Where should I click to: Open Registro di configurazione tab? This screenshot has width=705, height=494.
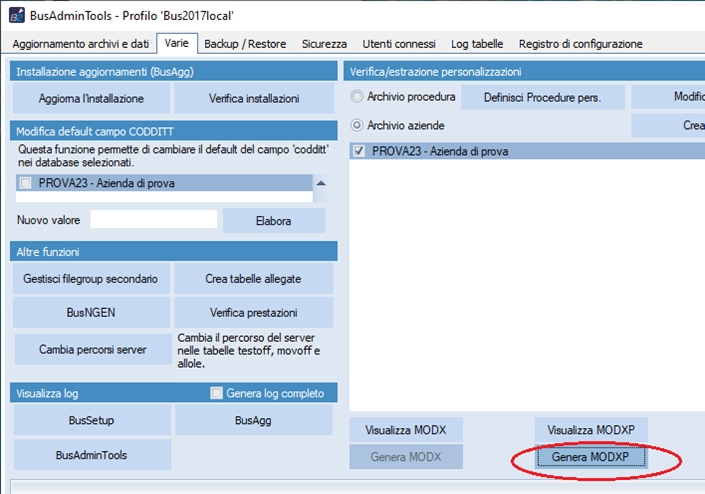(580, 44)
